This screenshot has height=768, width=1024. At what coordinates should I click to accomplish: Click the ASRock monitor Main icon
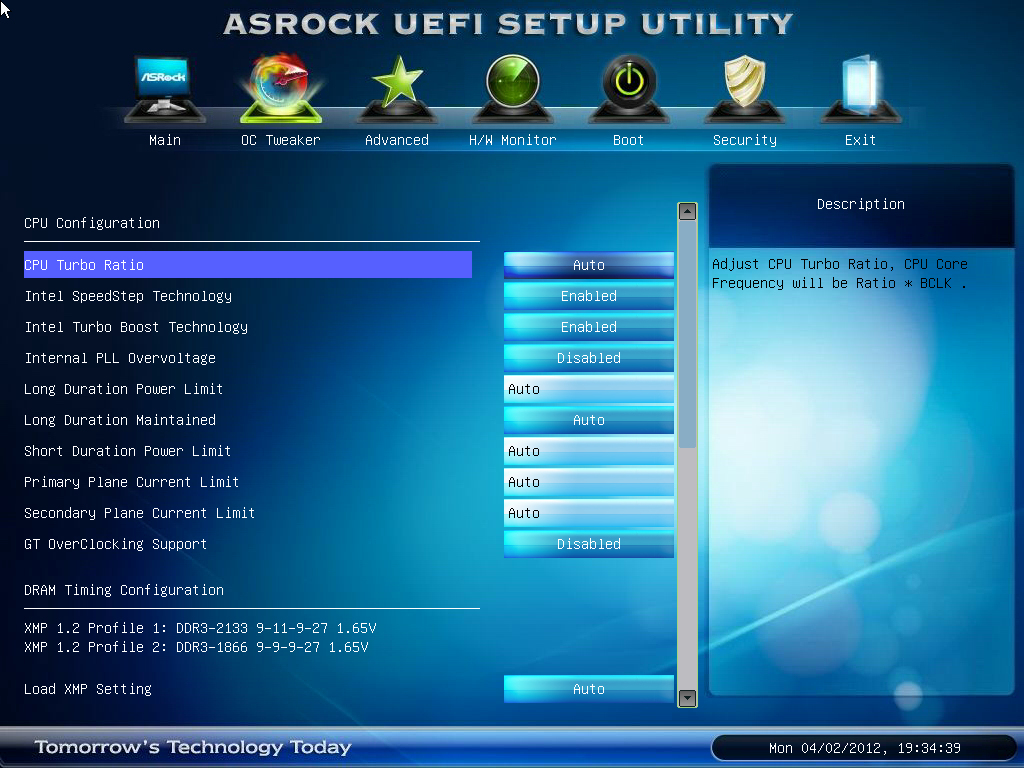tap(164, 88)
